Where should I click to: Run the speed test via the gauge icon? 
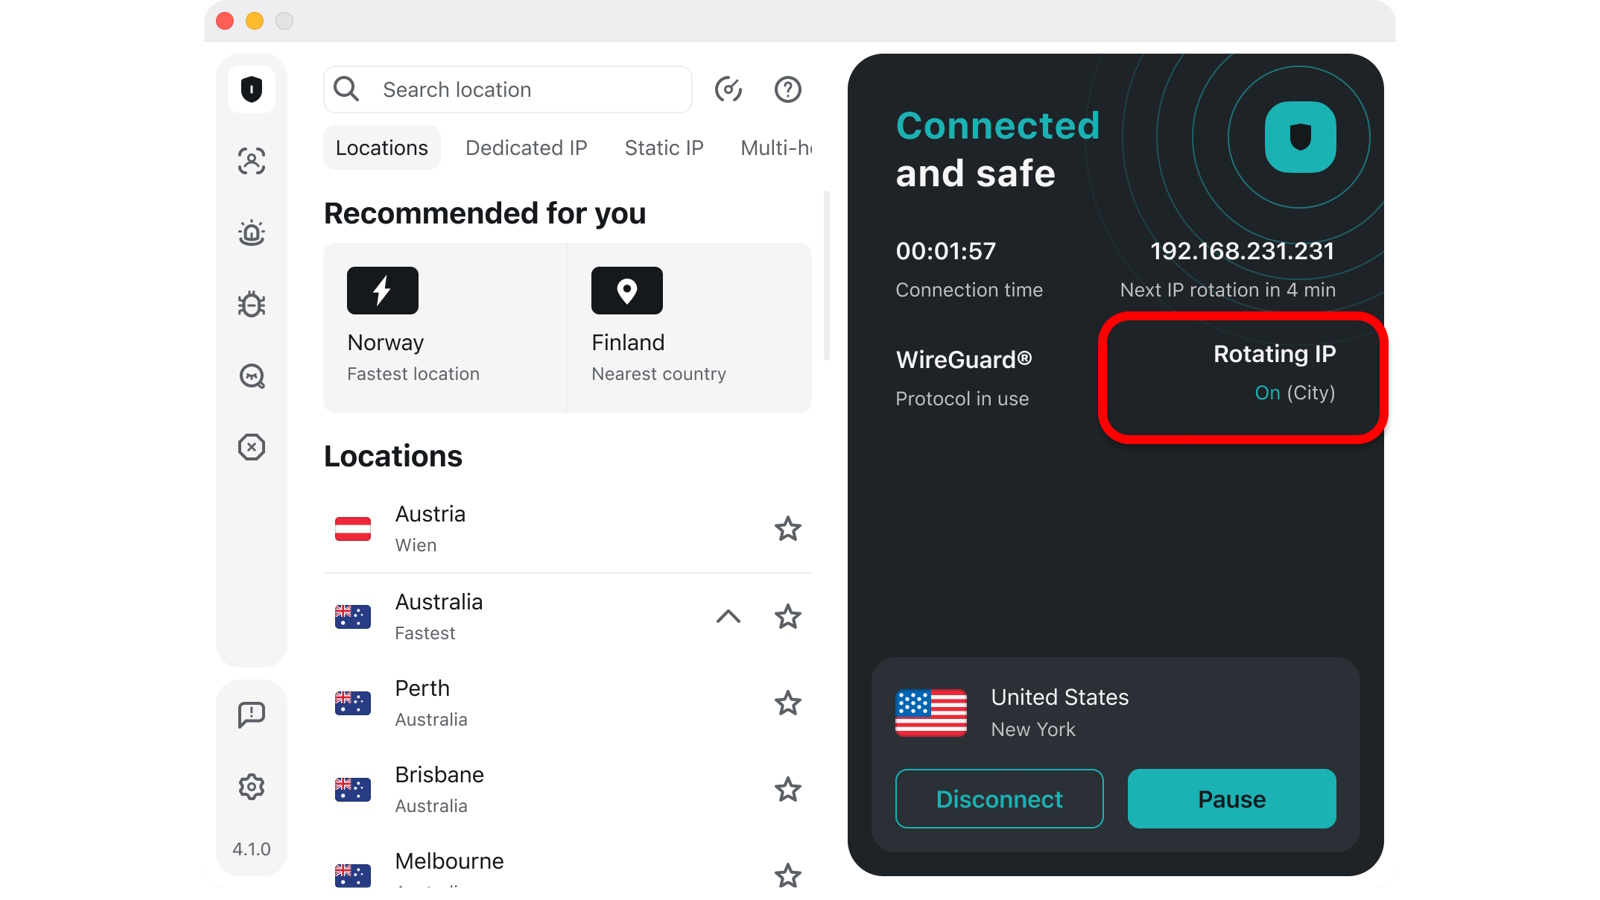[729, 89]
